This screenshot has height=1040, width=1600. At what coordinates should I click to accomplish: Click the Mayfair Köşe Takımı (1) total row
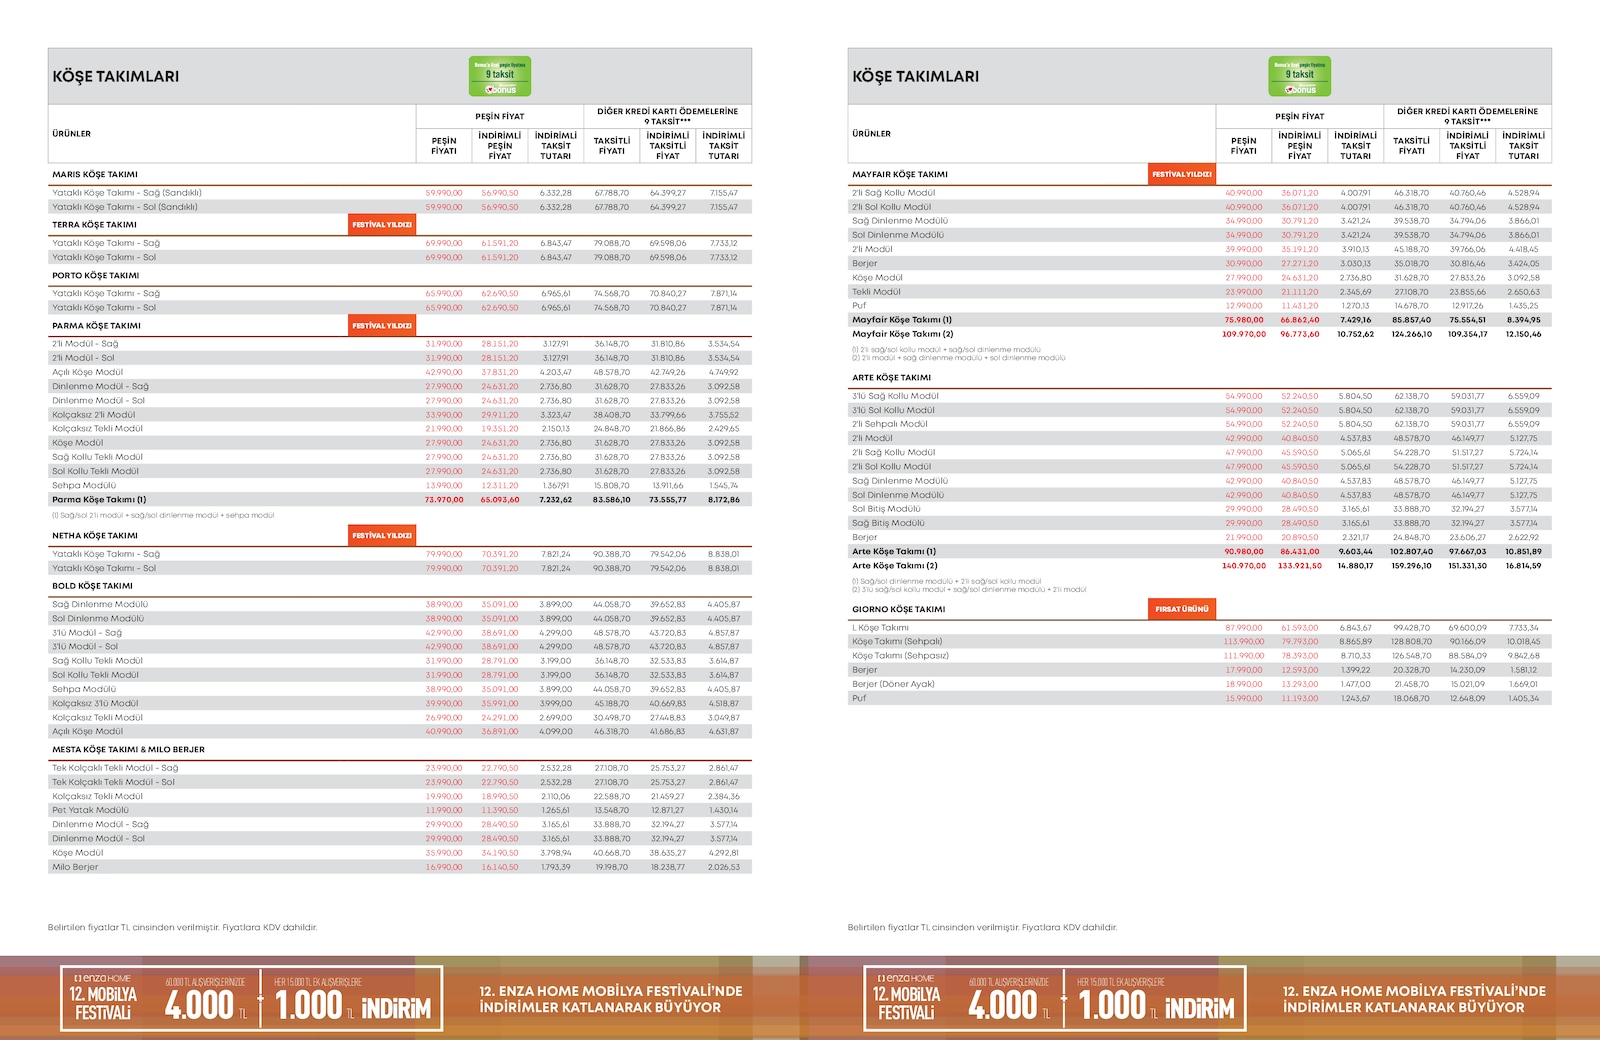[x=1200, y=320]
